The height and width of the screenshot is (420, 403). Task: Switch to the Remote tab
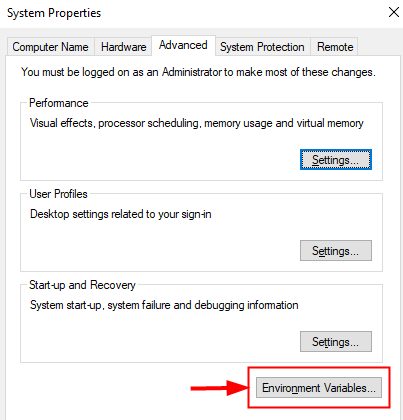click(x=335, y=47)
